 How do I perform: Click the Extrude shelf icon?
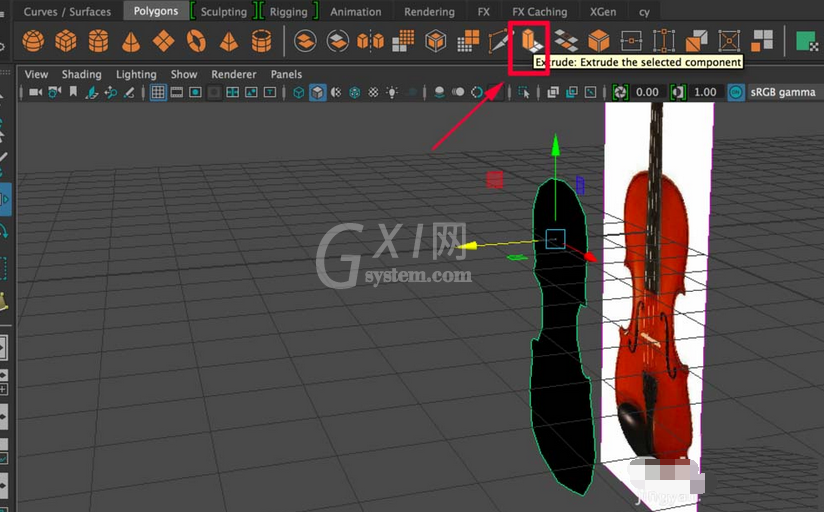tap(530, 40)
